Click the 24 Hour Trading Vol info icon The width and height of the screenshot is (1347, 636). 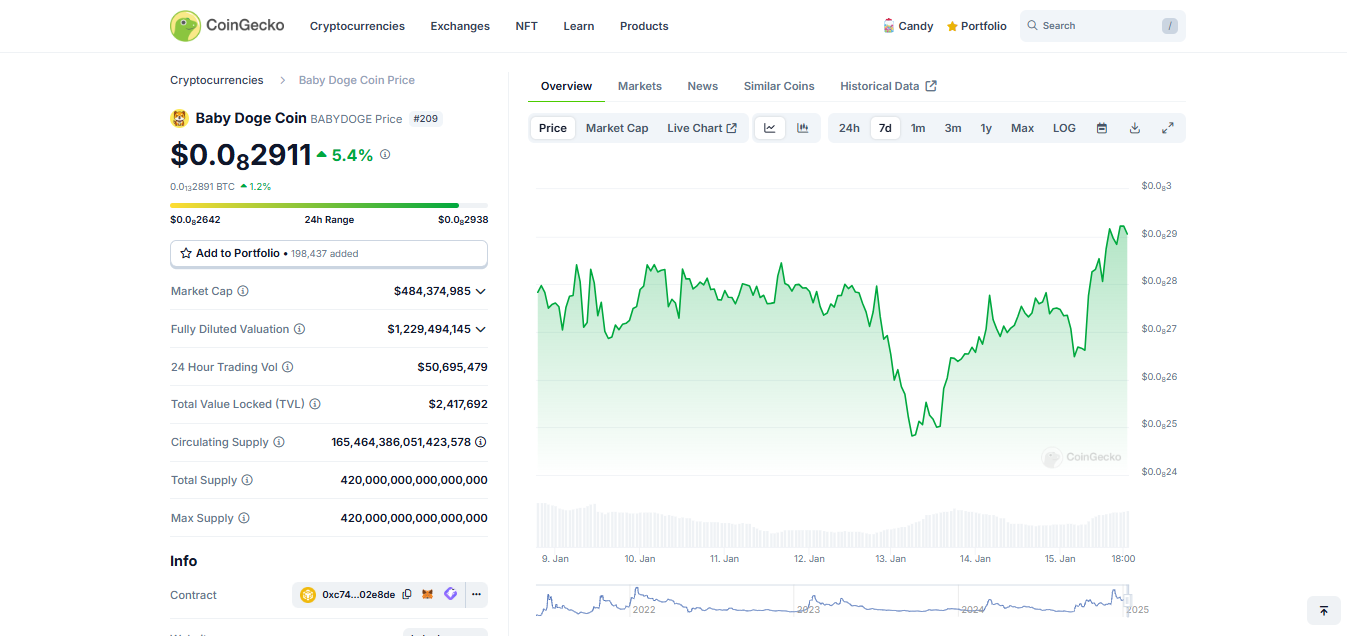pos(288,367)
